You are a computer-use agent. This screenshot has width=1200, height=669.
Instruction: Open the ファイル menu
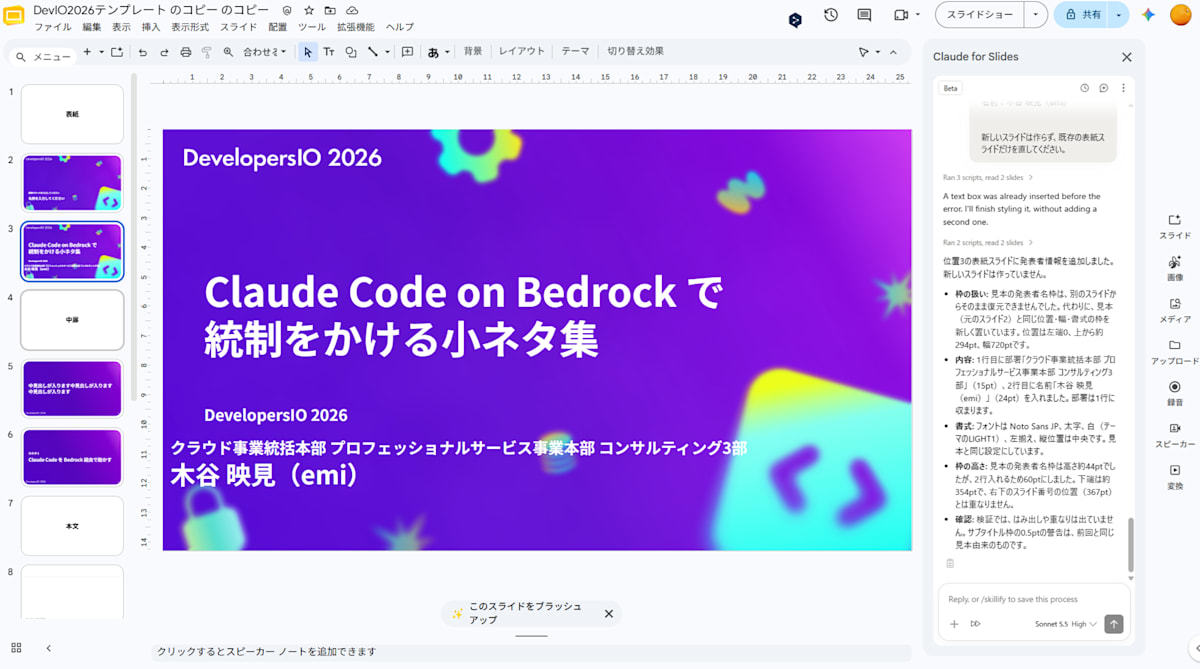pyautogui.click(x=53, y=27)
